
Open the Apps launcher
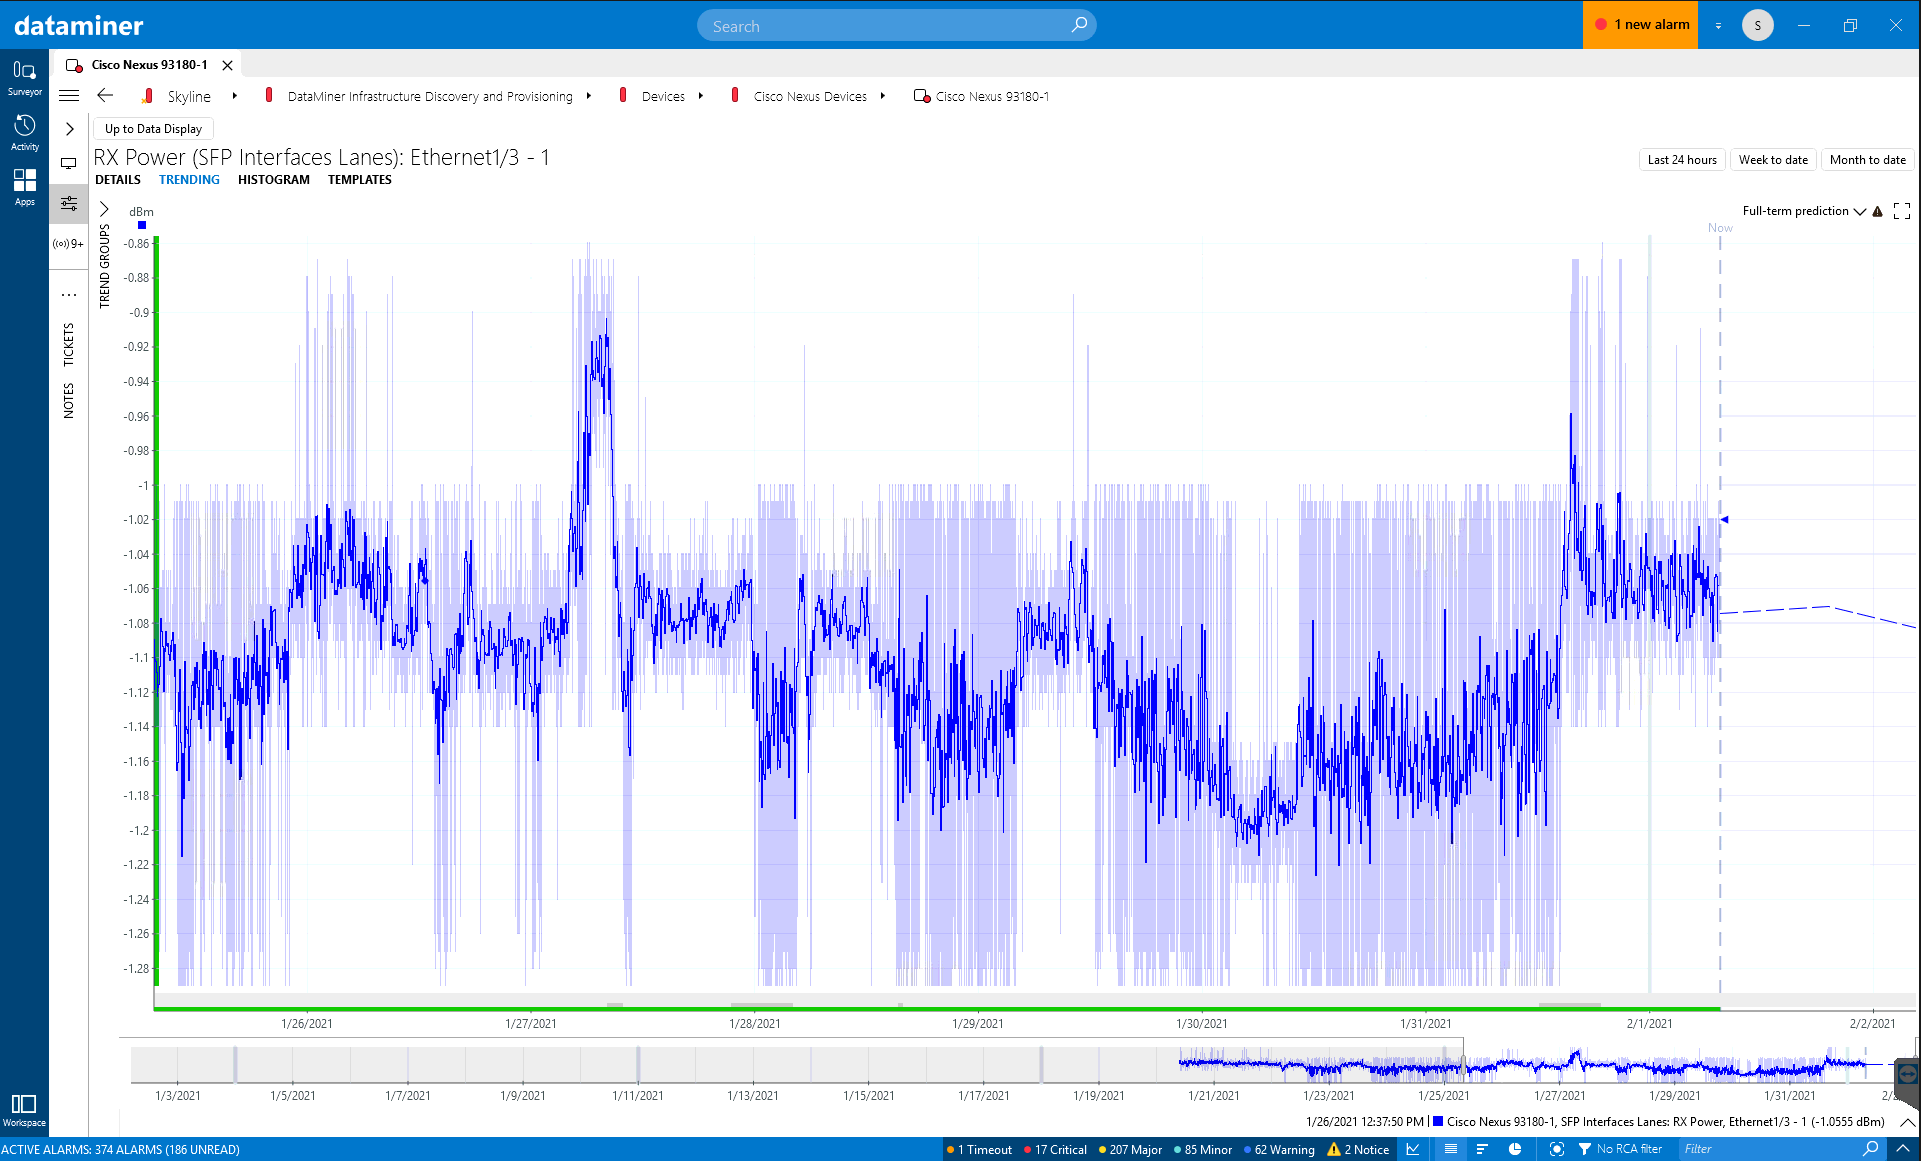(x=24, y=187)
